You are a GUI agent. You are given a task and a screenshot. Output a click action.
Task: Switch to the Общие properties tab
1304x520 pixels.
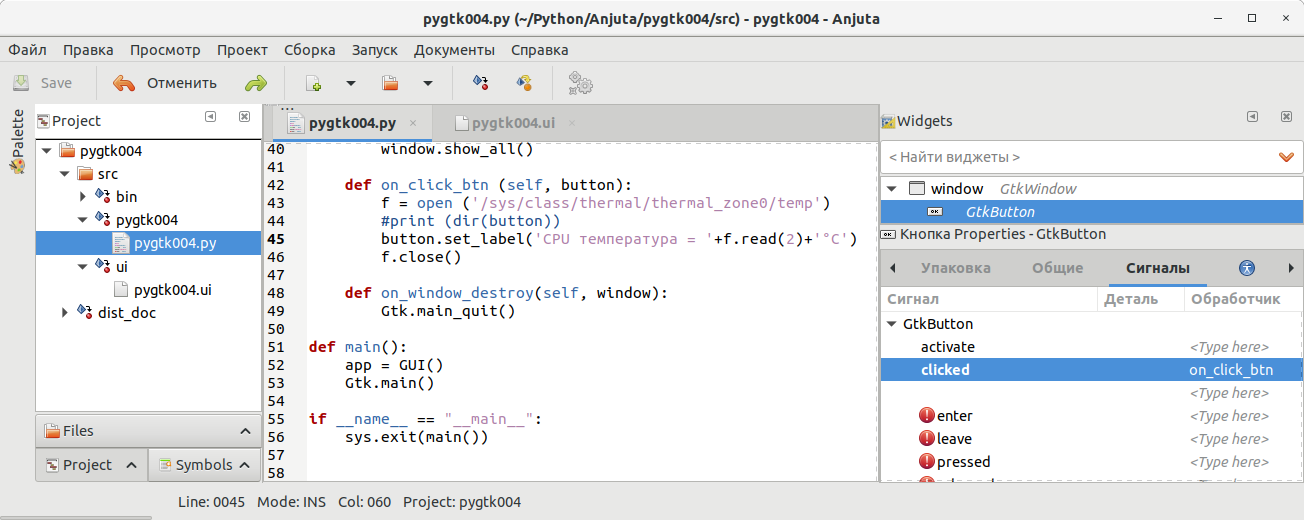(1058, 268)
